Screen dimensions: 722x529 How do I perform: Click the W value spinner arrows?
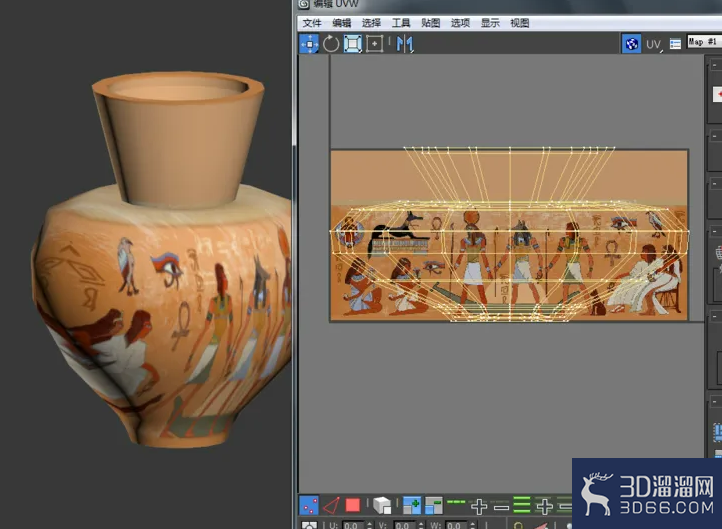[472, 525]
